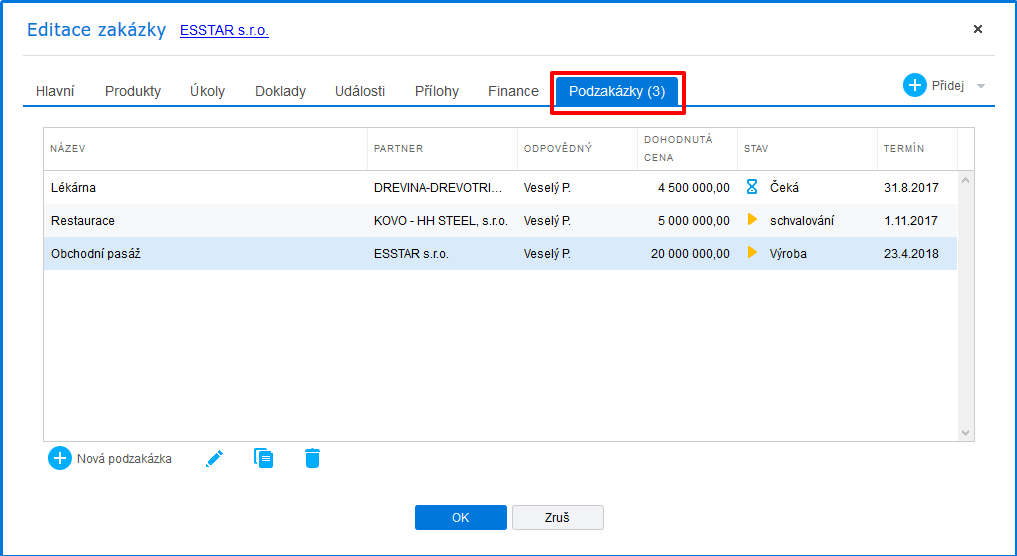The image size is (1017, 556).
Task: Open the dropdown arrow next to Přidej
Action: tap(981, 86)
